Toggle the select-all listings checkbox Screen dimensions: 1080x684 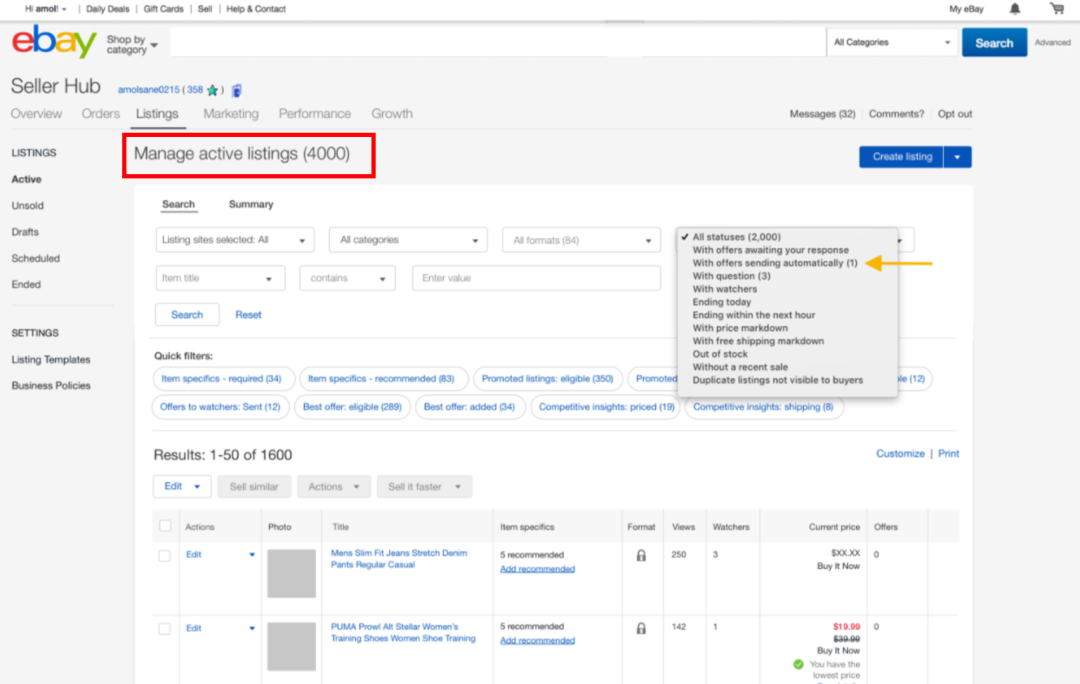(x=165, y=526)
